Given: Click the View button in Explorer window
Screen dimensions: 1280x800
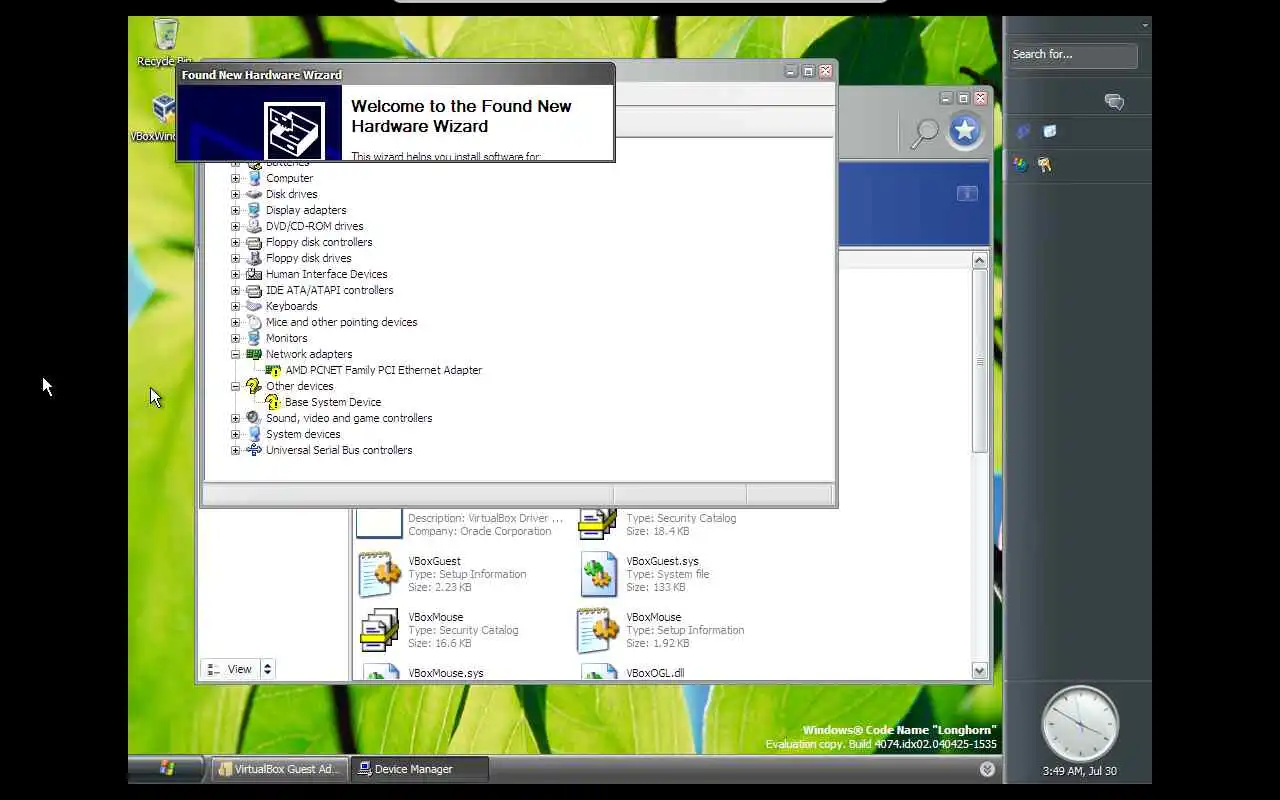Looking at the screenshot, I should (x=231, y=669).
